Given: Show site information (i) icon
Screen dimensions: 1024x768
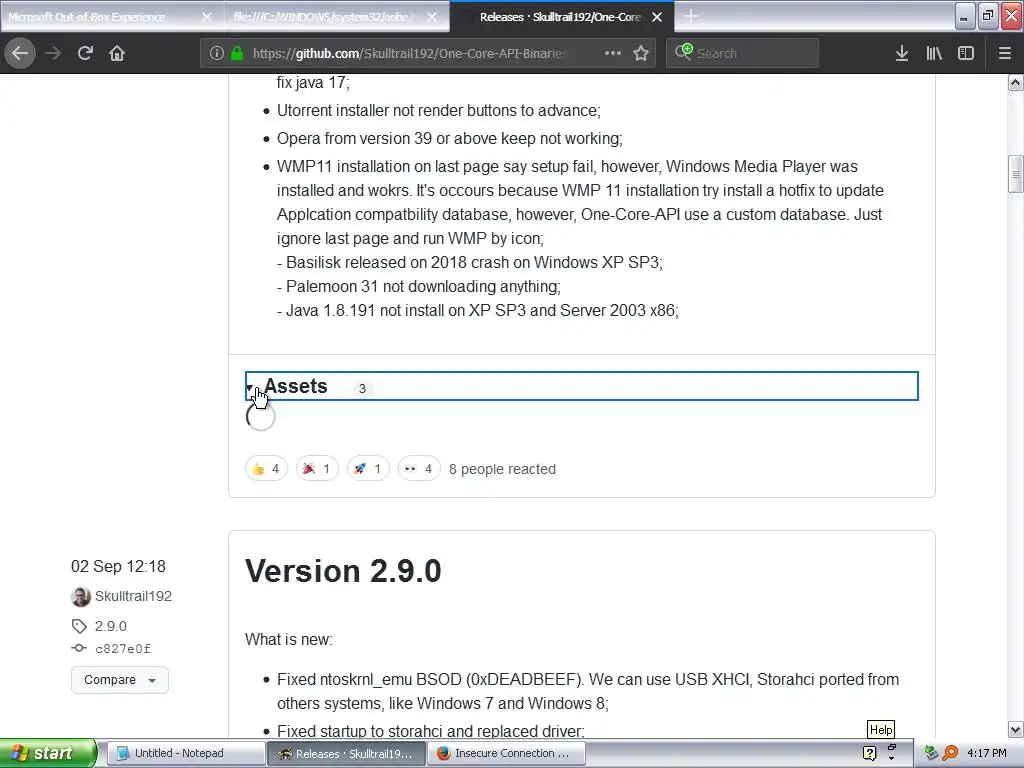Looking at the screenshot, I should pos(217,53).
